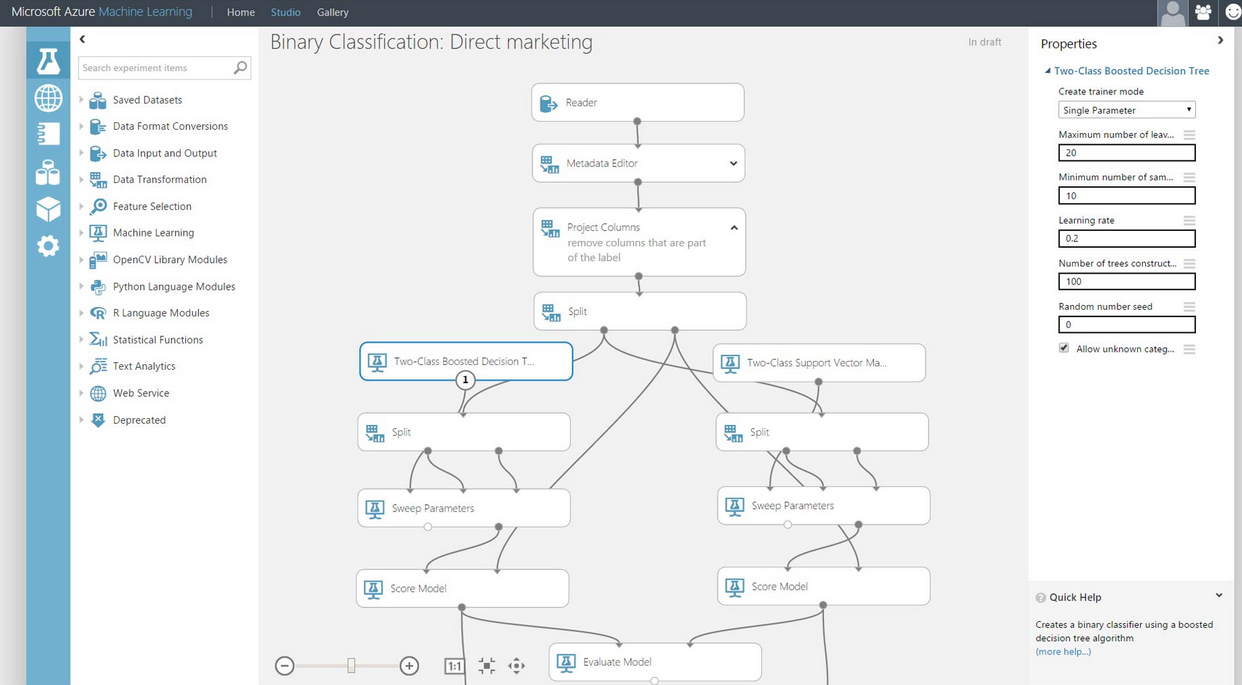The height and width of the screenshot is (685, 1242).
Task: Reset zoom with the 1:1 button
Action: pos(454,666)
